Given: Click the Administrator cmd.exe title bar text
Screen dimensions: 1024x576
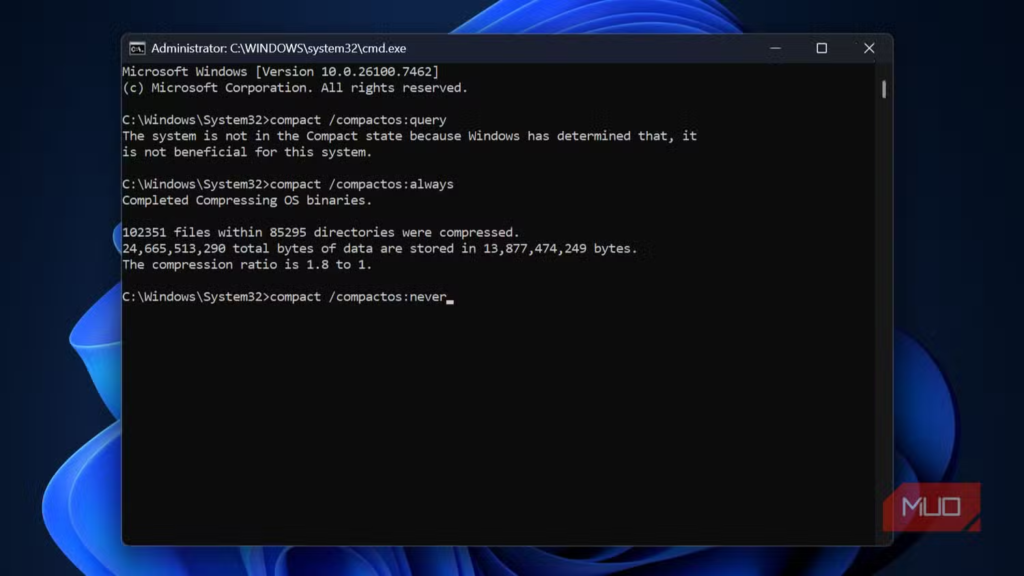Looking at the screenshot, I should point(278,48).
